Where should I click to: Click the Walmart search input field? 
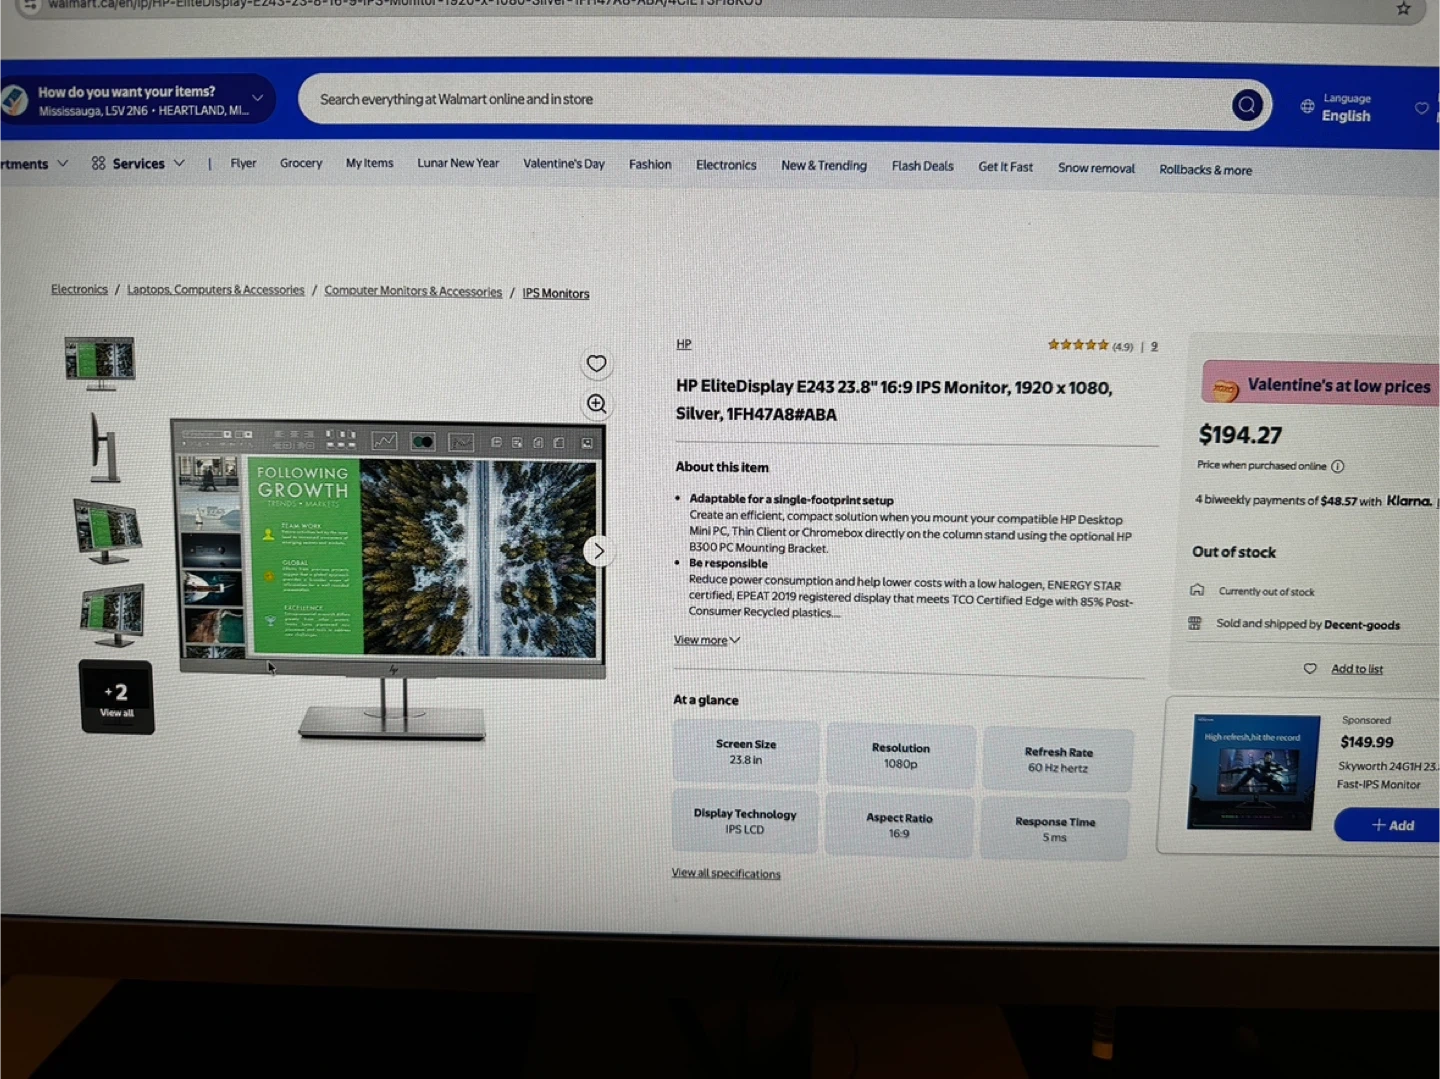click(760, 101)
